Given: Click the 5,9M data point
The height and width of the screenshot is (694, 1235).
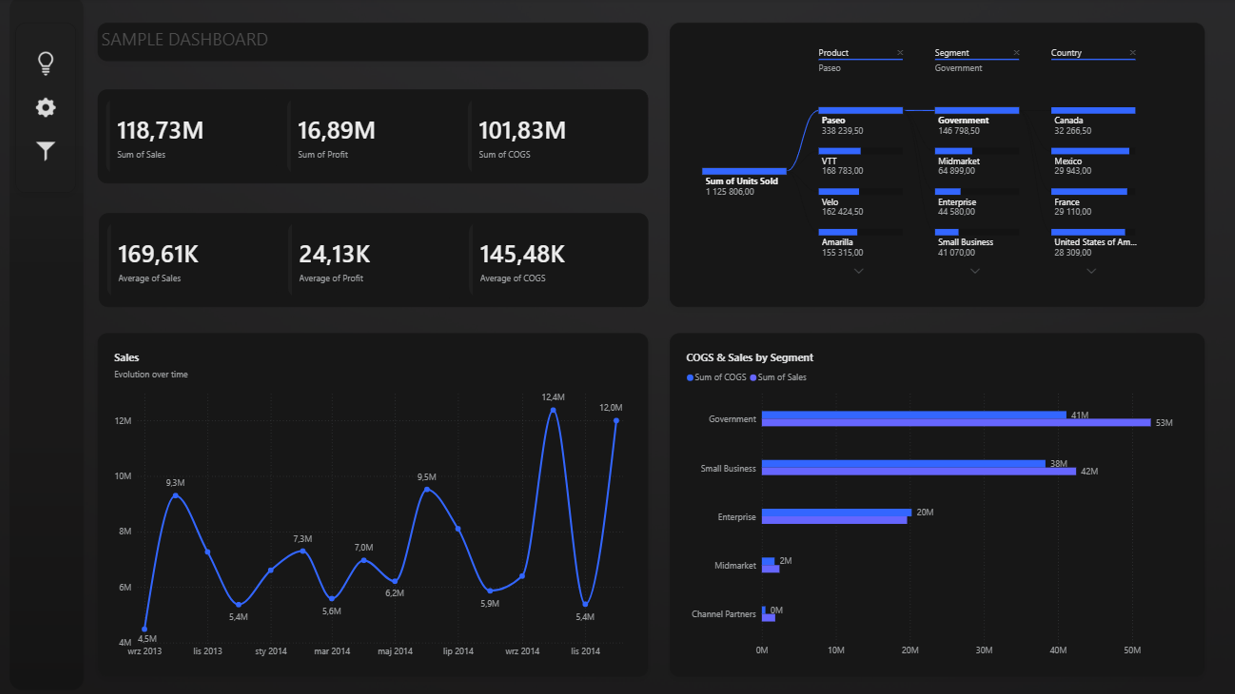Looking at the screenshot, I should pyautogui.click(x=490, y=591).
